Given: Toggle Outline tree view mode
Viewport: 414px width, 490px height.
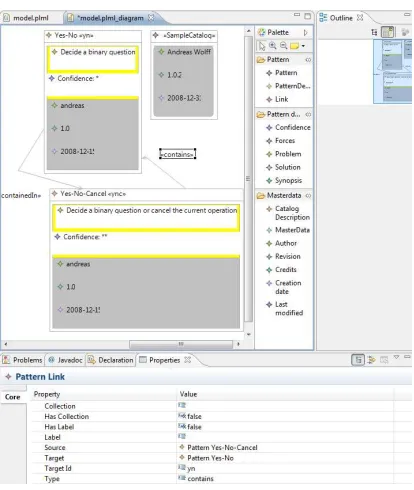Looking at the screenshot, I should coord(374,32).
